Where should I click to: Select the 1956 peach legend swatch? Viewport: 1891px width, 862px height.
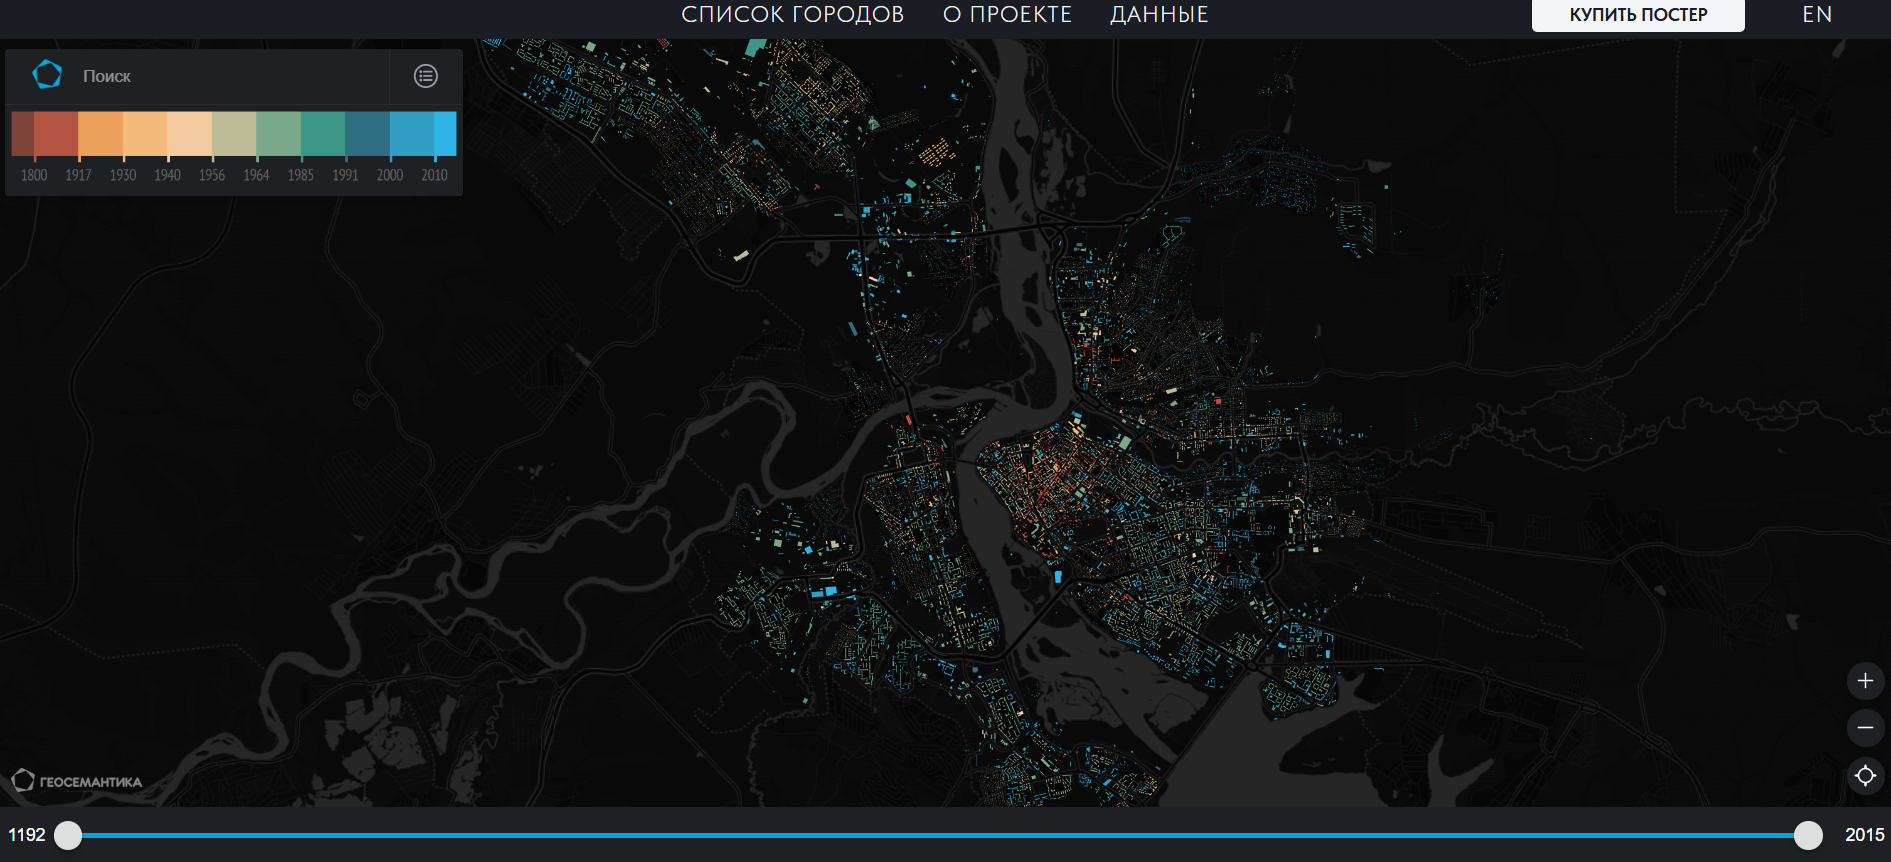click(x=190, y=134)
